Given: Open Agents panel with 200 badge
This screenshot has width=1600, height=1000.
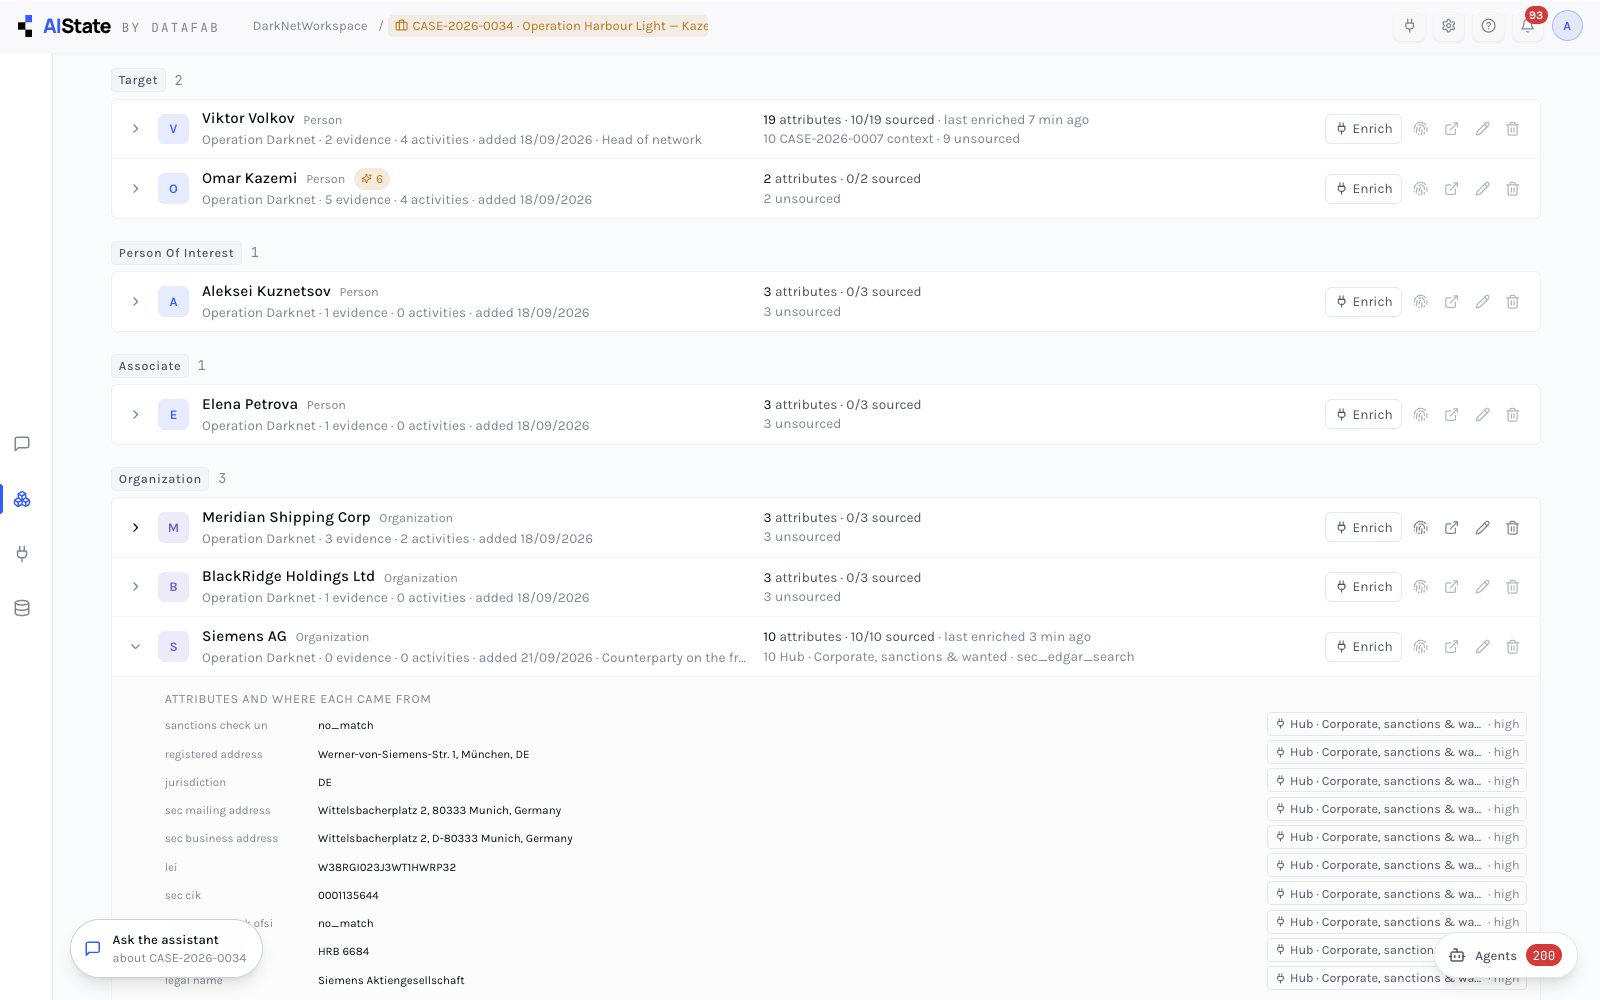Looking at the screenshot, I should pos(1506,956).
